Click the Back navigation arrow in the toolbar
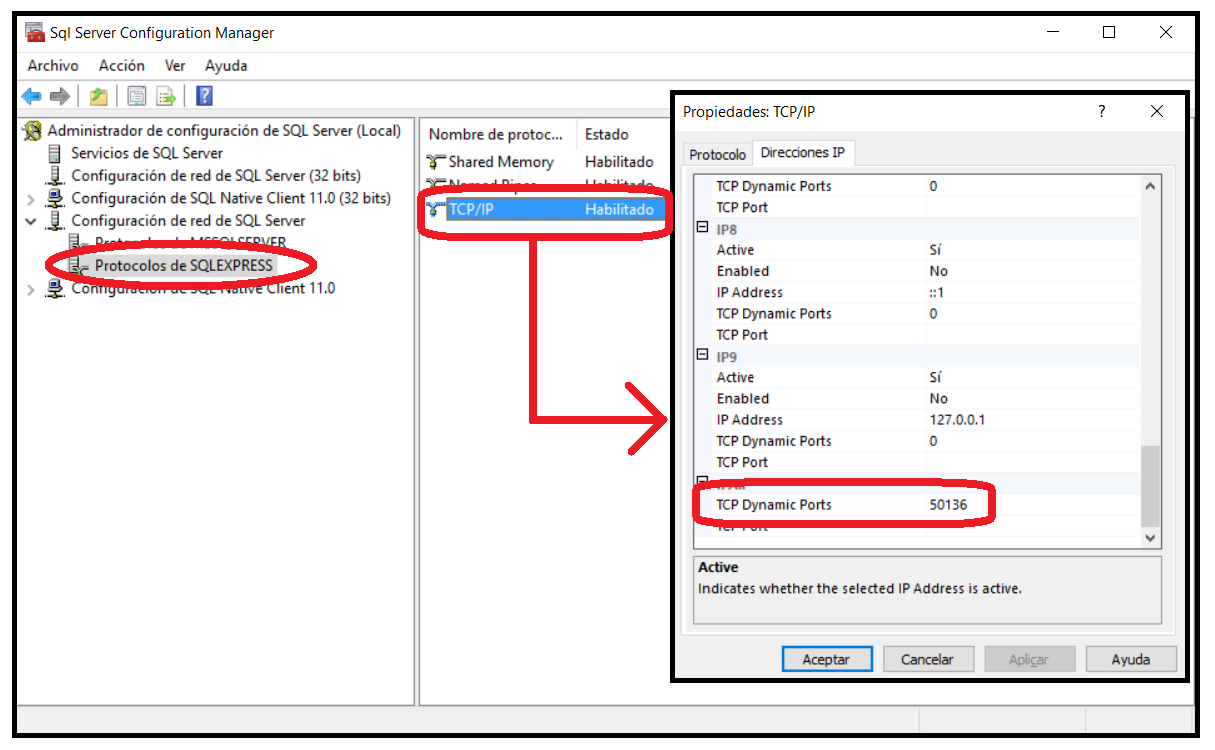 (x=31, y=96)
